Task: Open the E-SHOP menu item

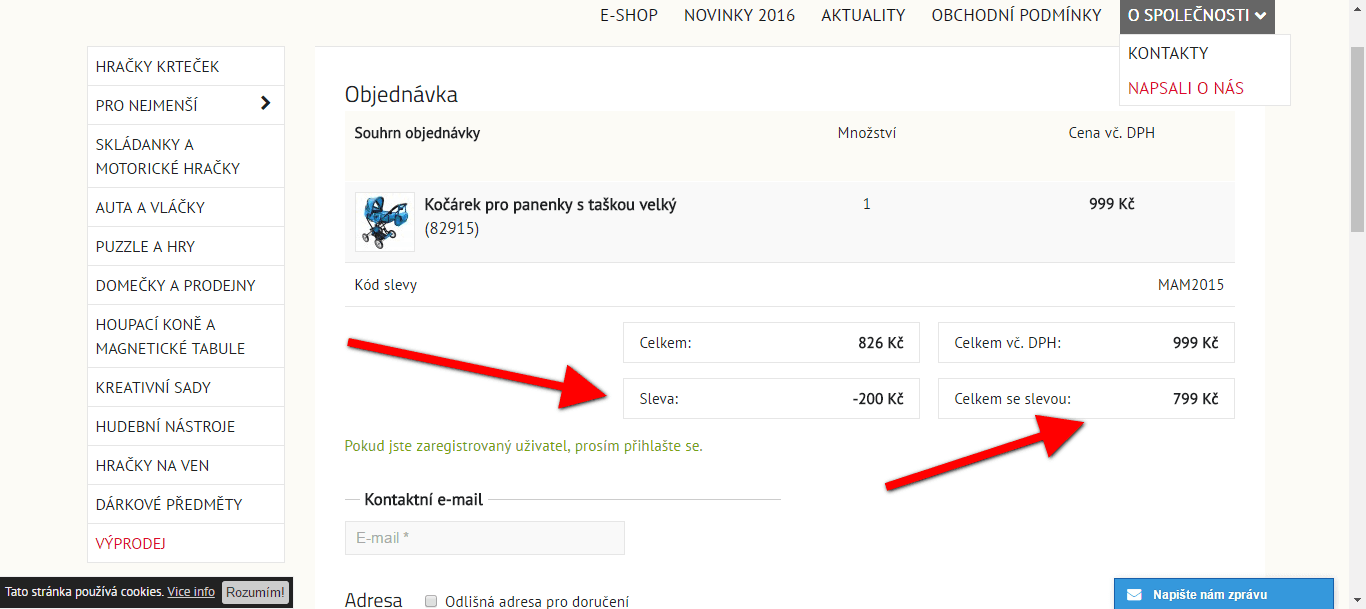Action: pyautogui.click(x=629, y=15)
